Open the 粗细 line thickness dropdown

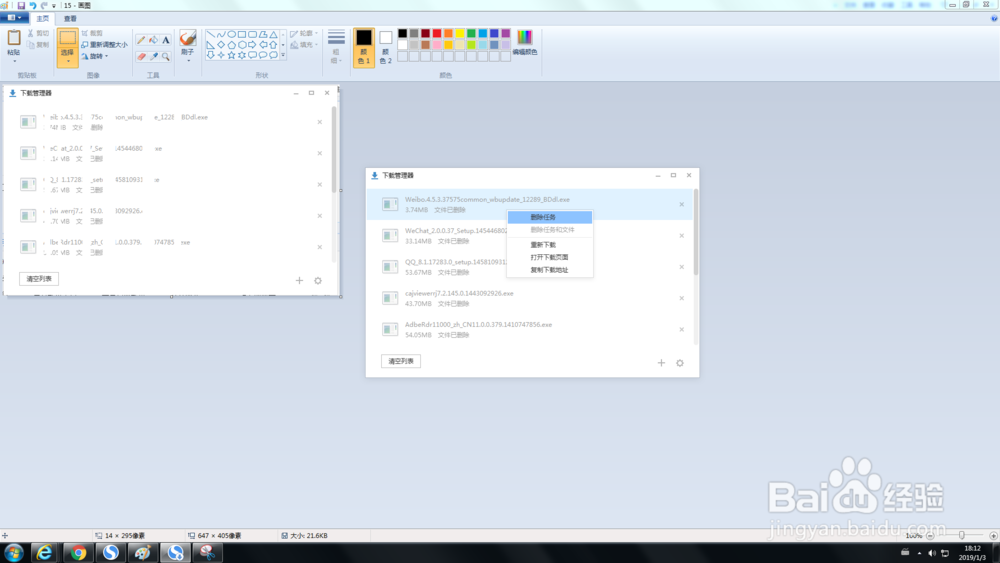click(x=336, y=47)
